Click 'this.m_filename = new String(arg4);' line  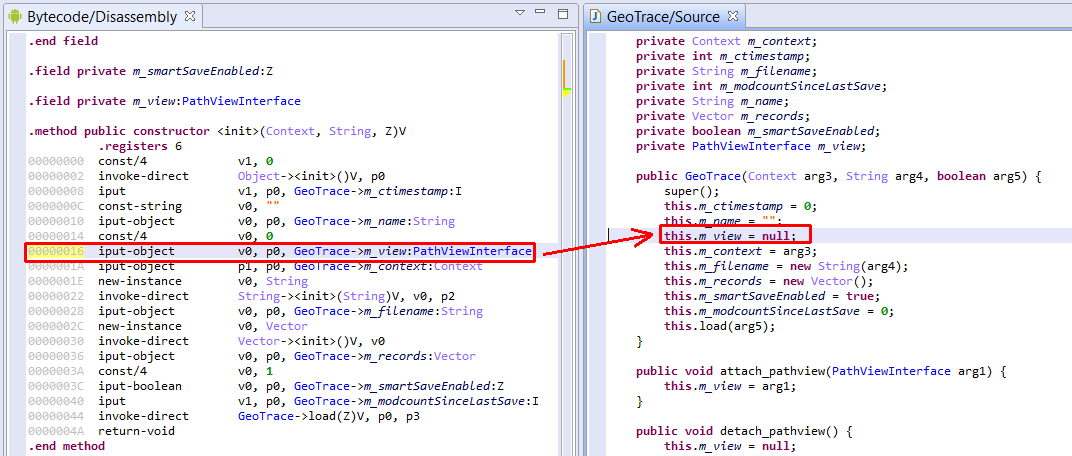pyautogui.click(x=786, y=267)
